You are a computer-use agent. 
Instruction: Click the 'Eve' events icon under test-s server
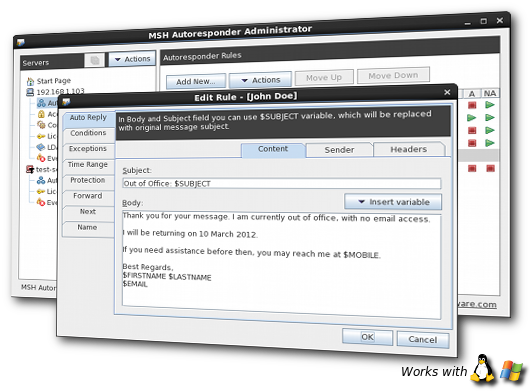(41, 202)
